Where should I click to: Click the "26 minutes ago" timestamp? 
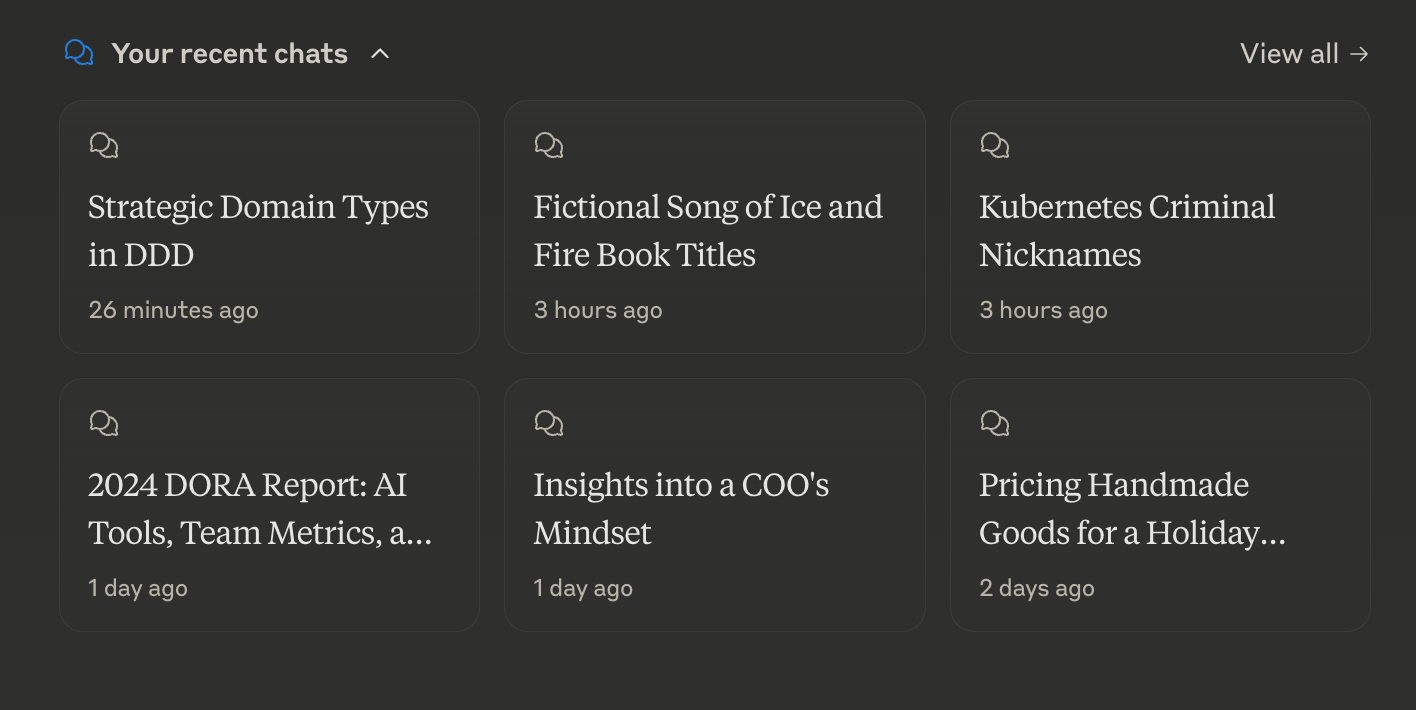click(173, 310)
